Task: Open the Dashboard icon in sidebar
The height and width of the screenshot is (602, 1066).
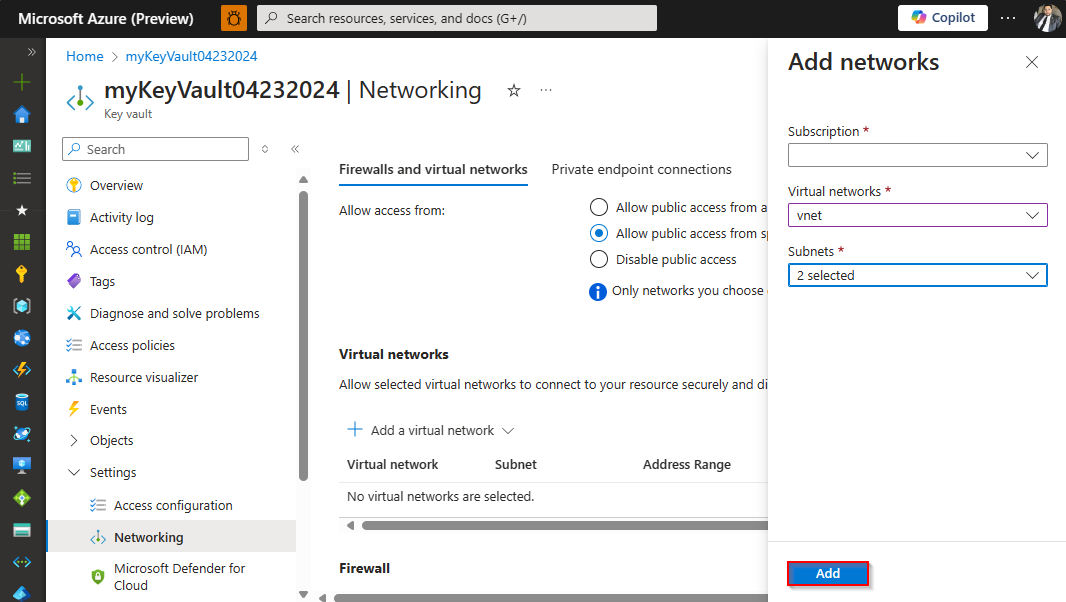Action: coord(22,145)
